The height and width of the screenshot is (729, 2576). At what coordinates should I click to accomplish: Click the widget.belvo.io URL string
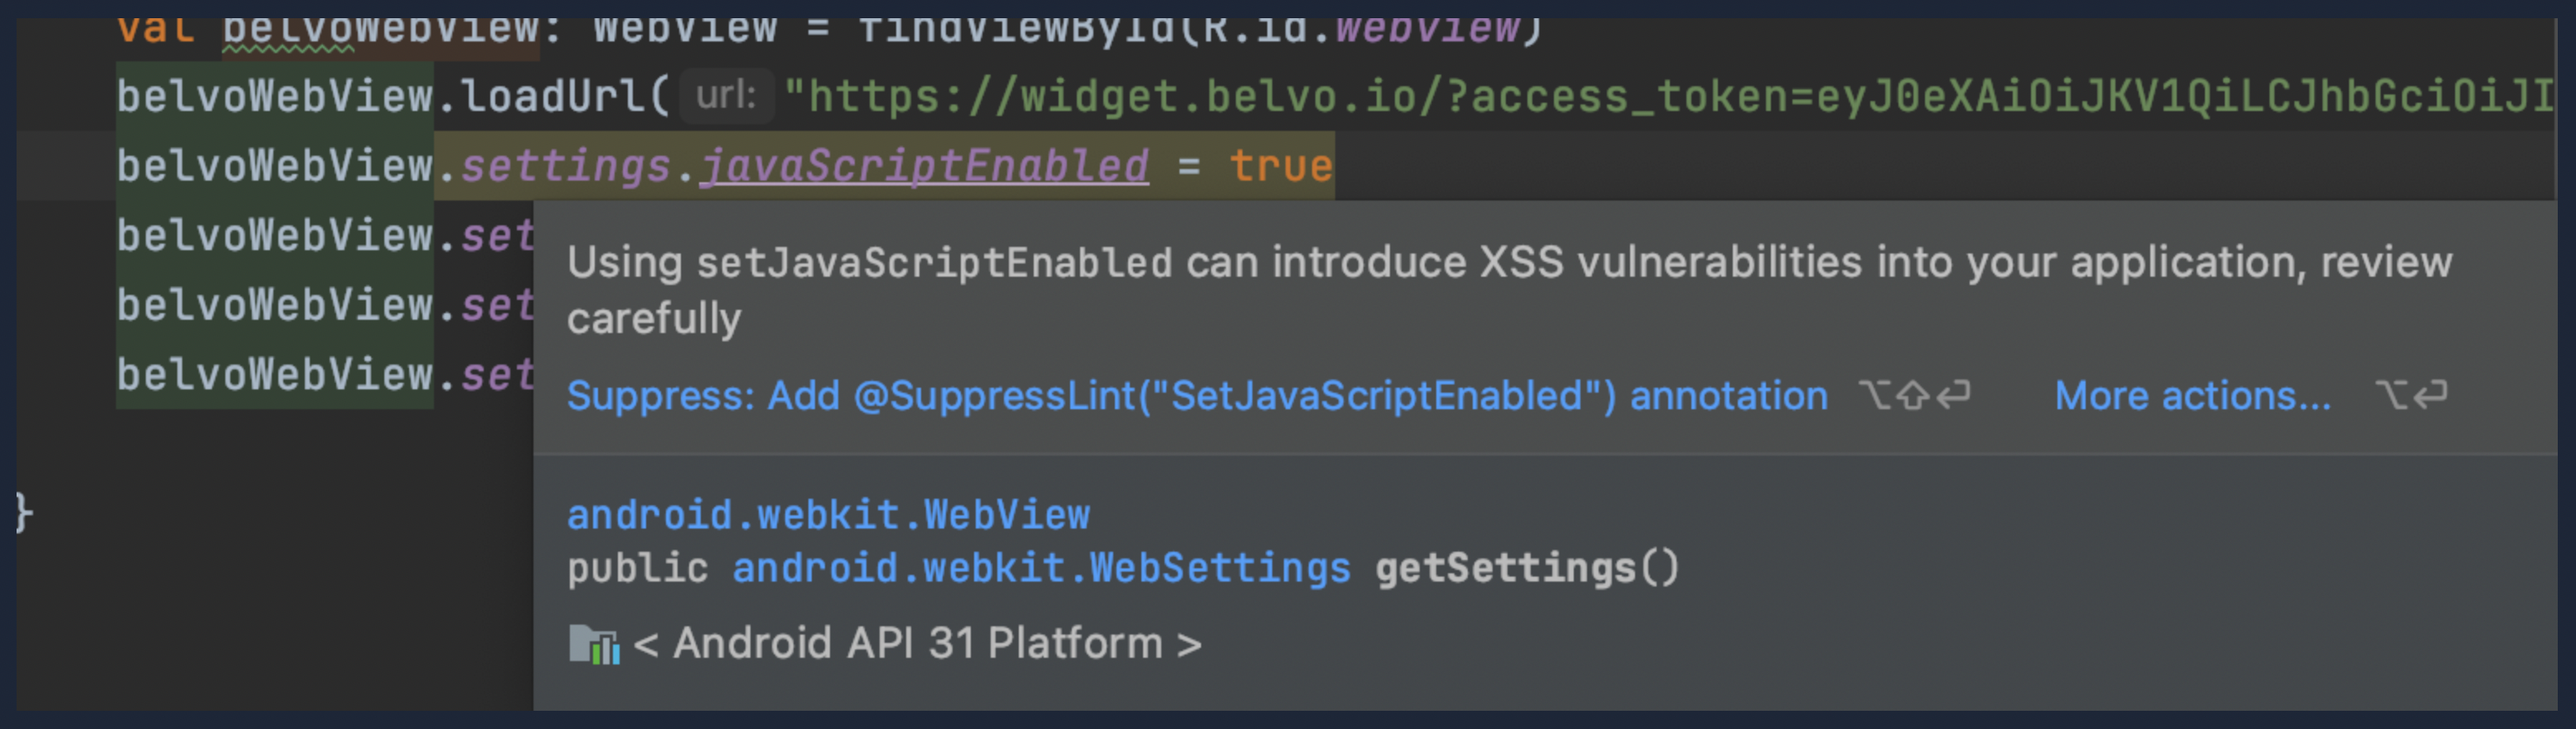tap(1668, 97)
